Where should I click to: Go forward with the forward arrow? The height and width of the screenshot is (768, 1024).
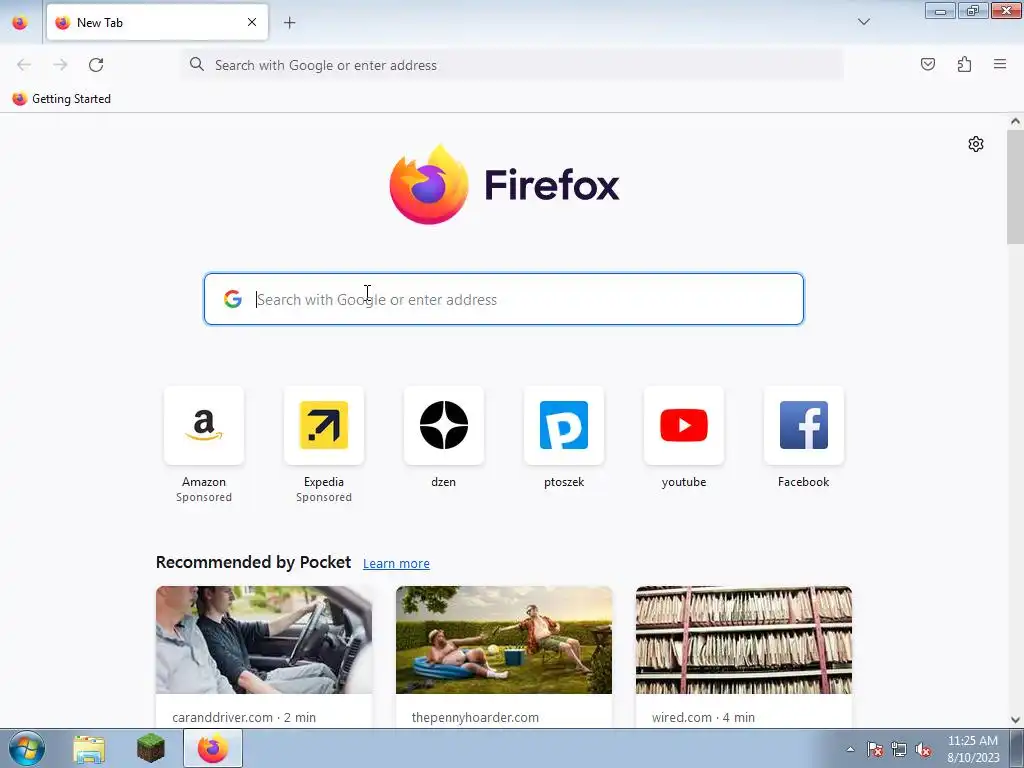click(x=60, y=65)
